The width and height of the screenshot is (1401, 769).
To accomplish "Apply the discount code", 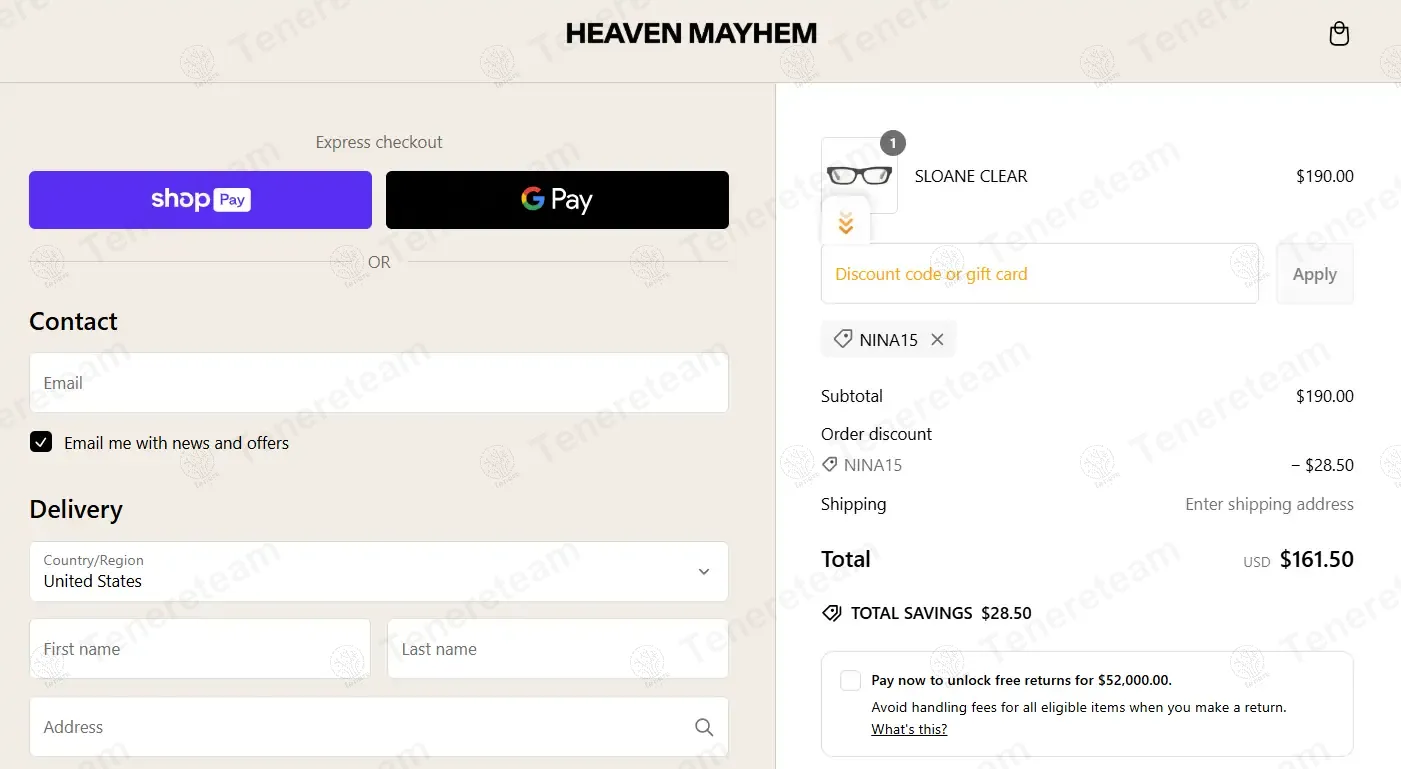I will click(1314, 274).
